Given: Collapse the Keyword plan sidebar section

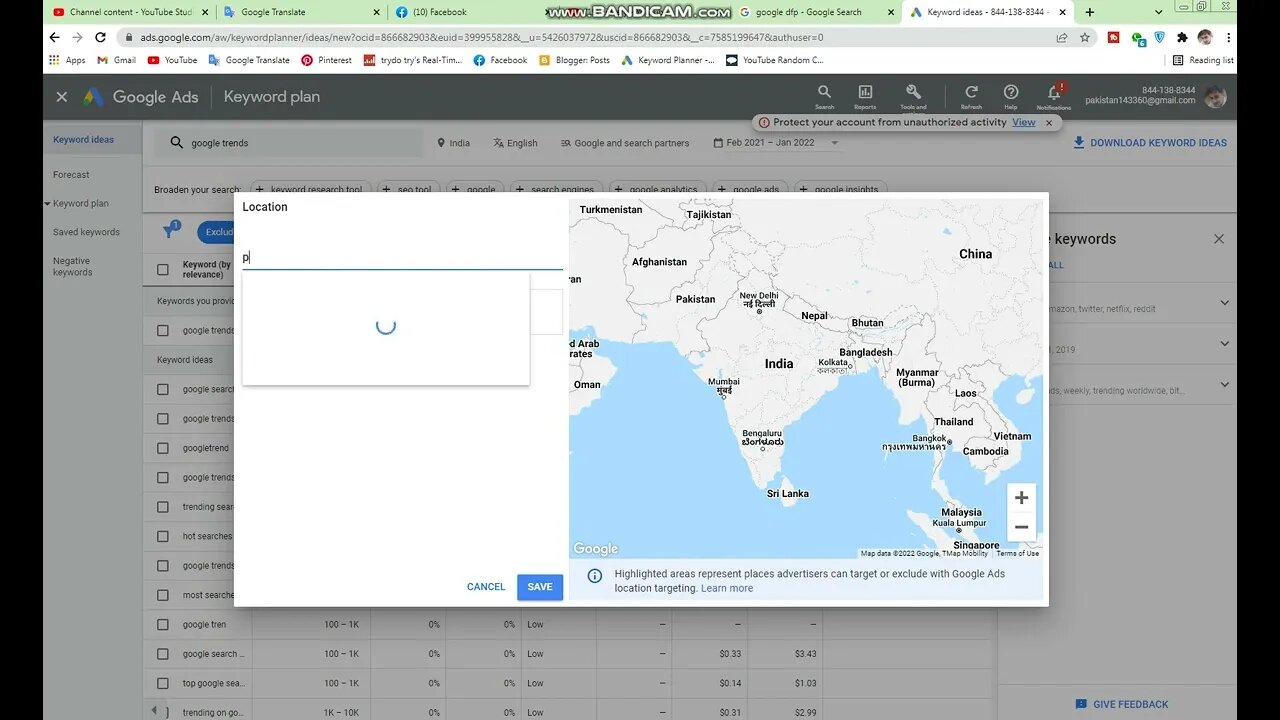Looking at the screenshot, I should pos(47,204).
